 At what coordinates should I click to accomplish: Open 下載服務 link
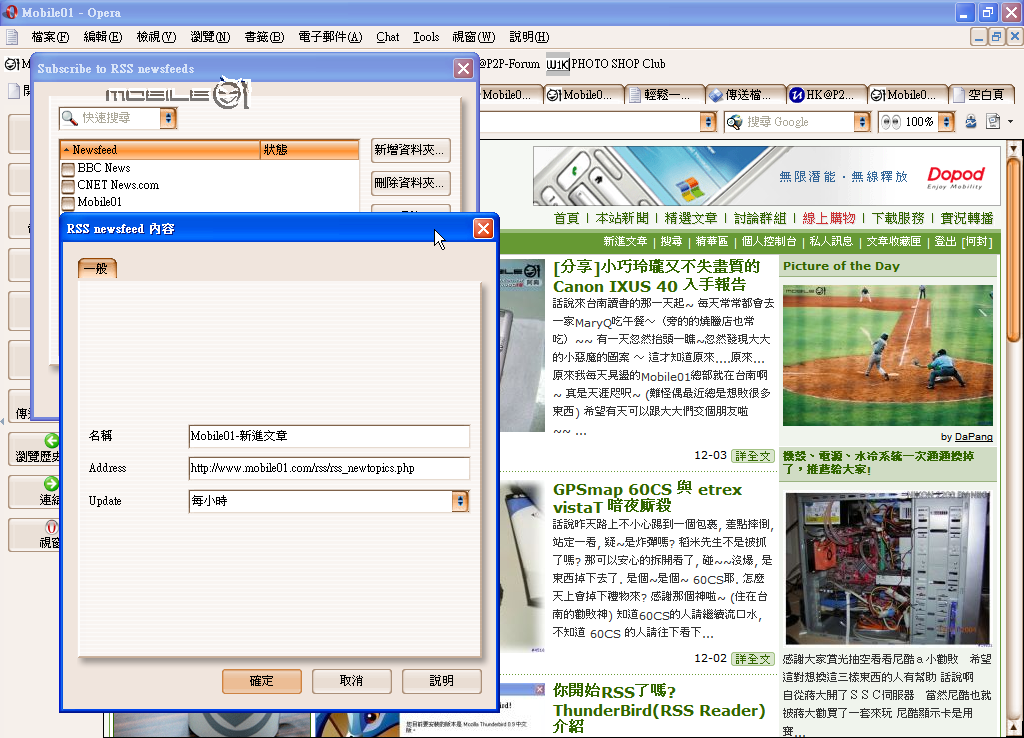tap(898, 218)
